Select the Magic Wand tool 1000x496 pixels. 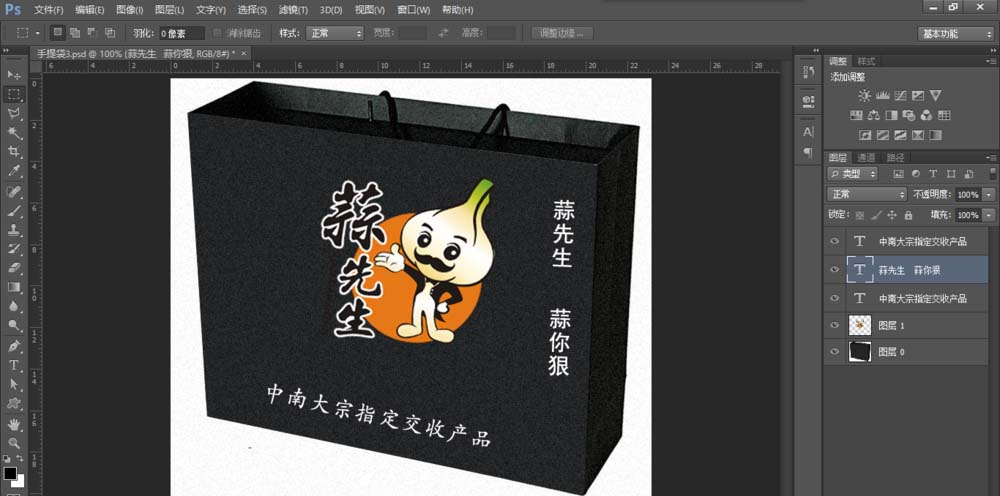click(13, 133)
